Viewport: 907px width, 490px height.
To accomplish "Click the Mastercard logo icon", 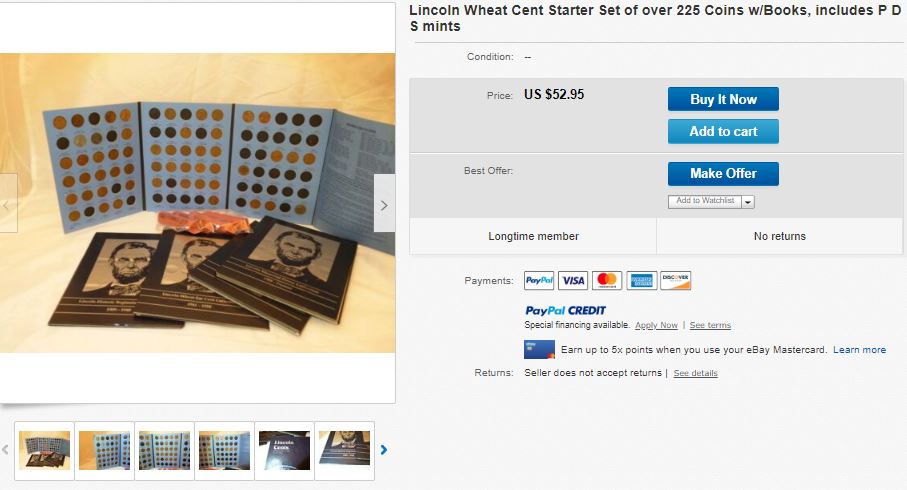I will click(607, 281).
